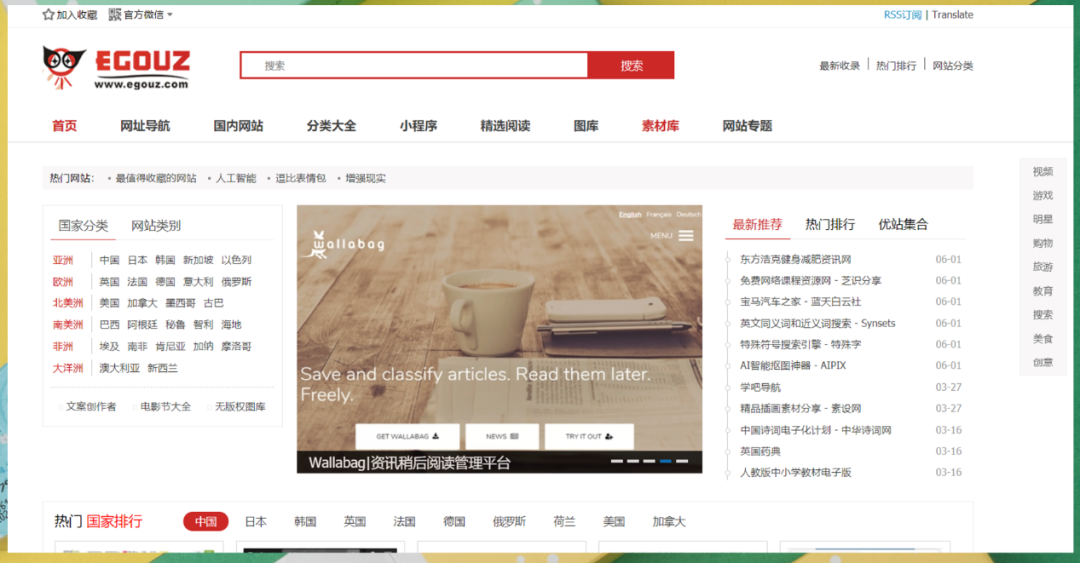
Task: Select the 北美洲 region link
Action: [68, 303]
